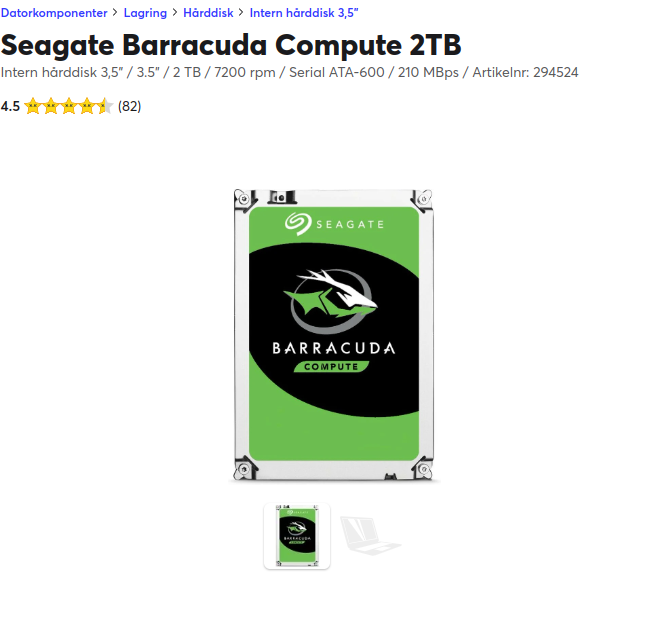Open the Datorkomponenter breadcrumb link
This screenshot has height=637, width=665.
pos(54,13)
